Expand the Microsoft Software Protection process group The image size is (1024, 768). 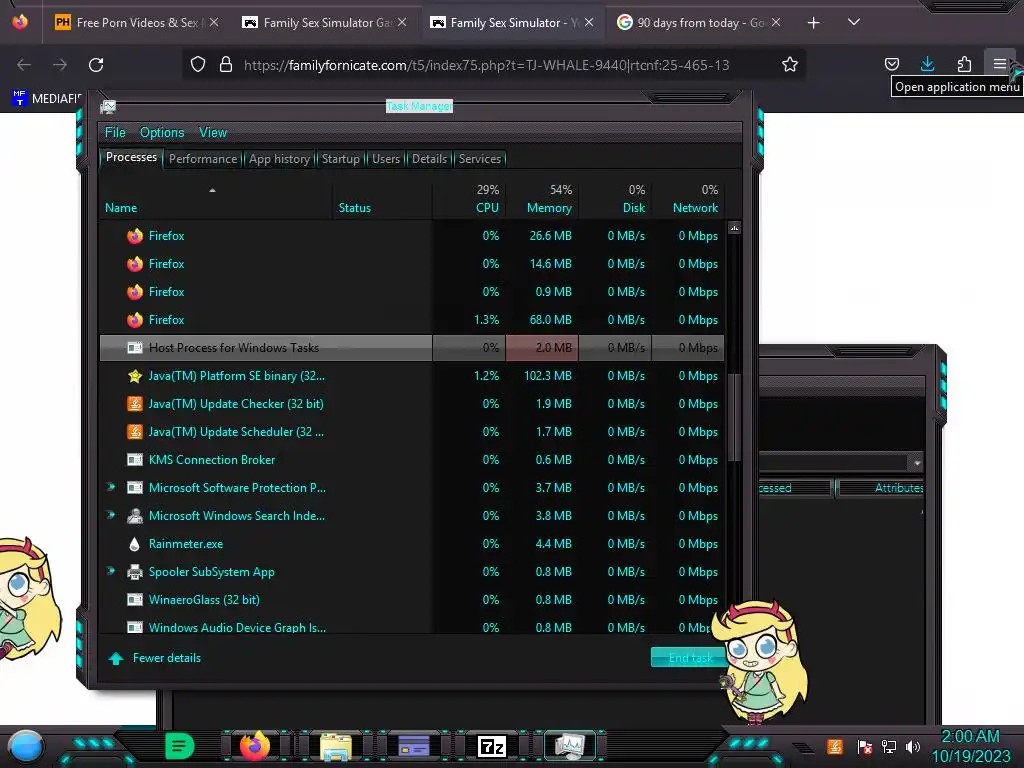click(x=111, y=487)
